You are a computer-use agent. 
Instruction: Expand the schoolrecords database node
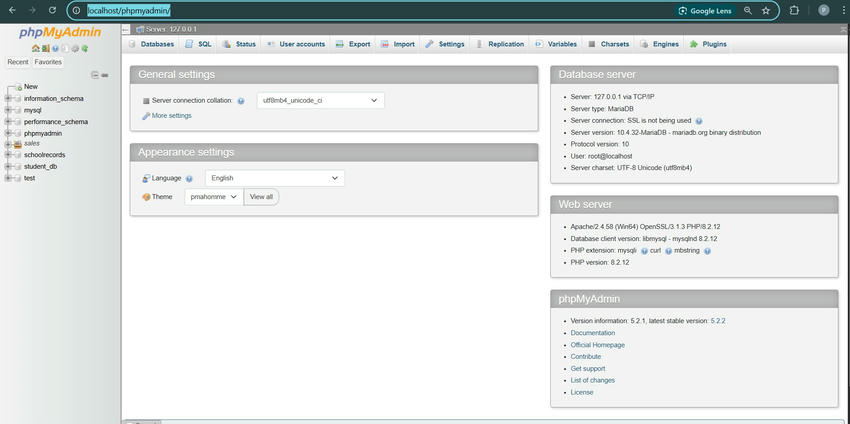coord(8,155)
